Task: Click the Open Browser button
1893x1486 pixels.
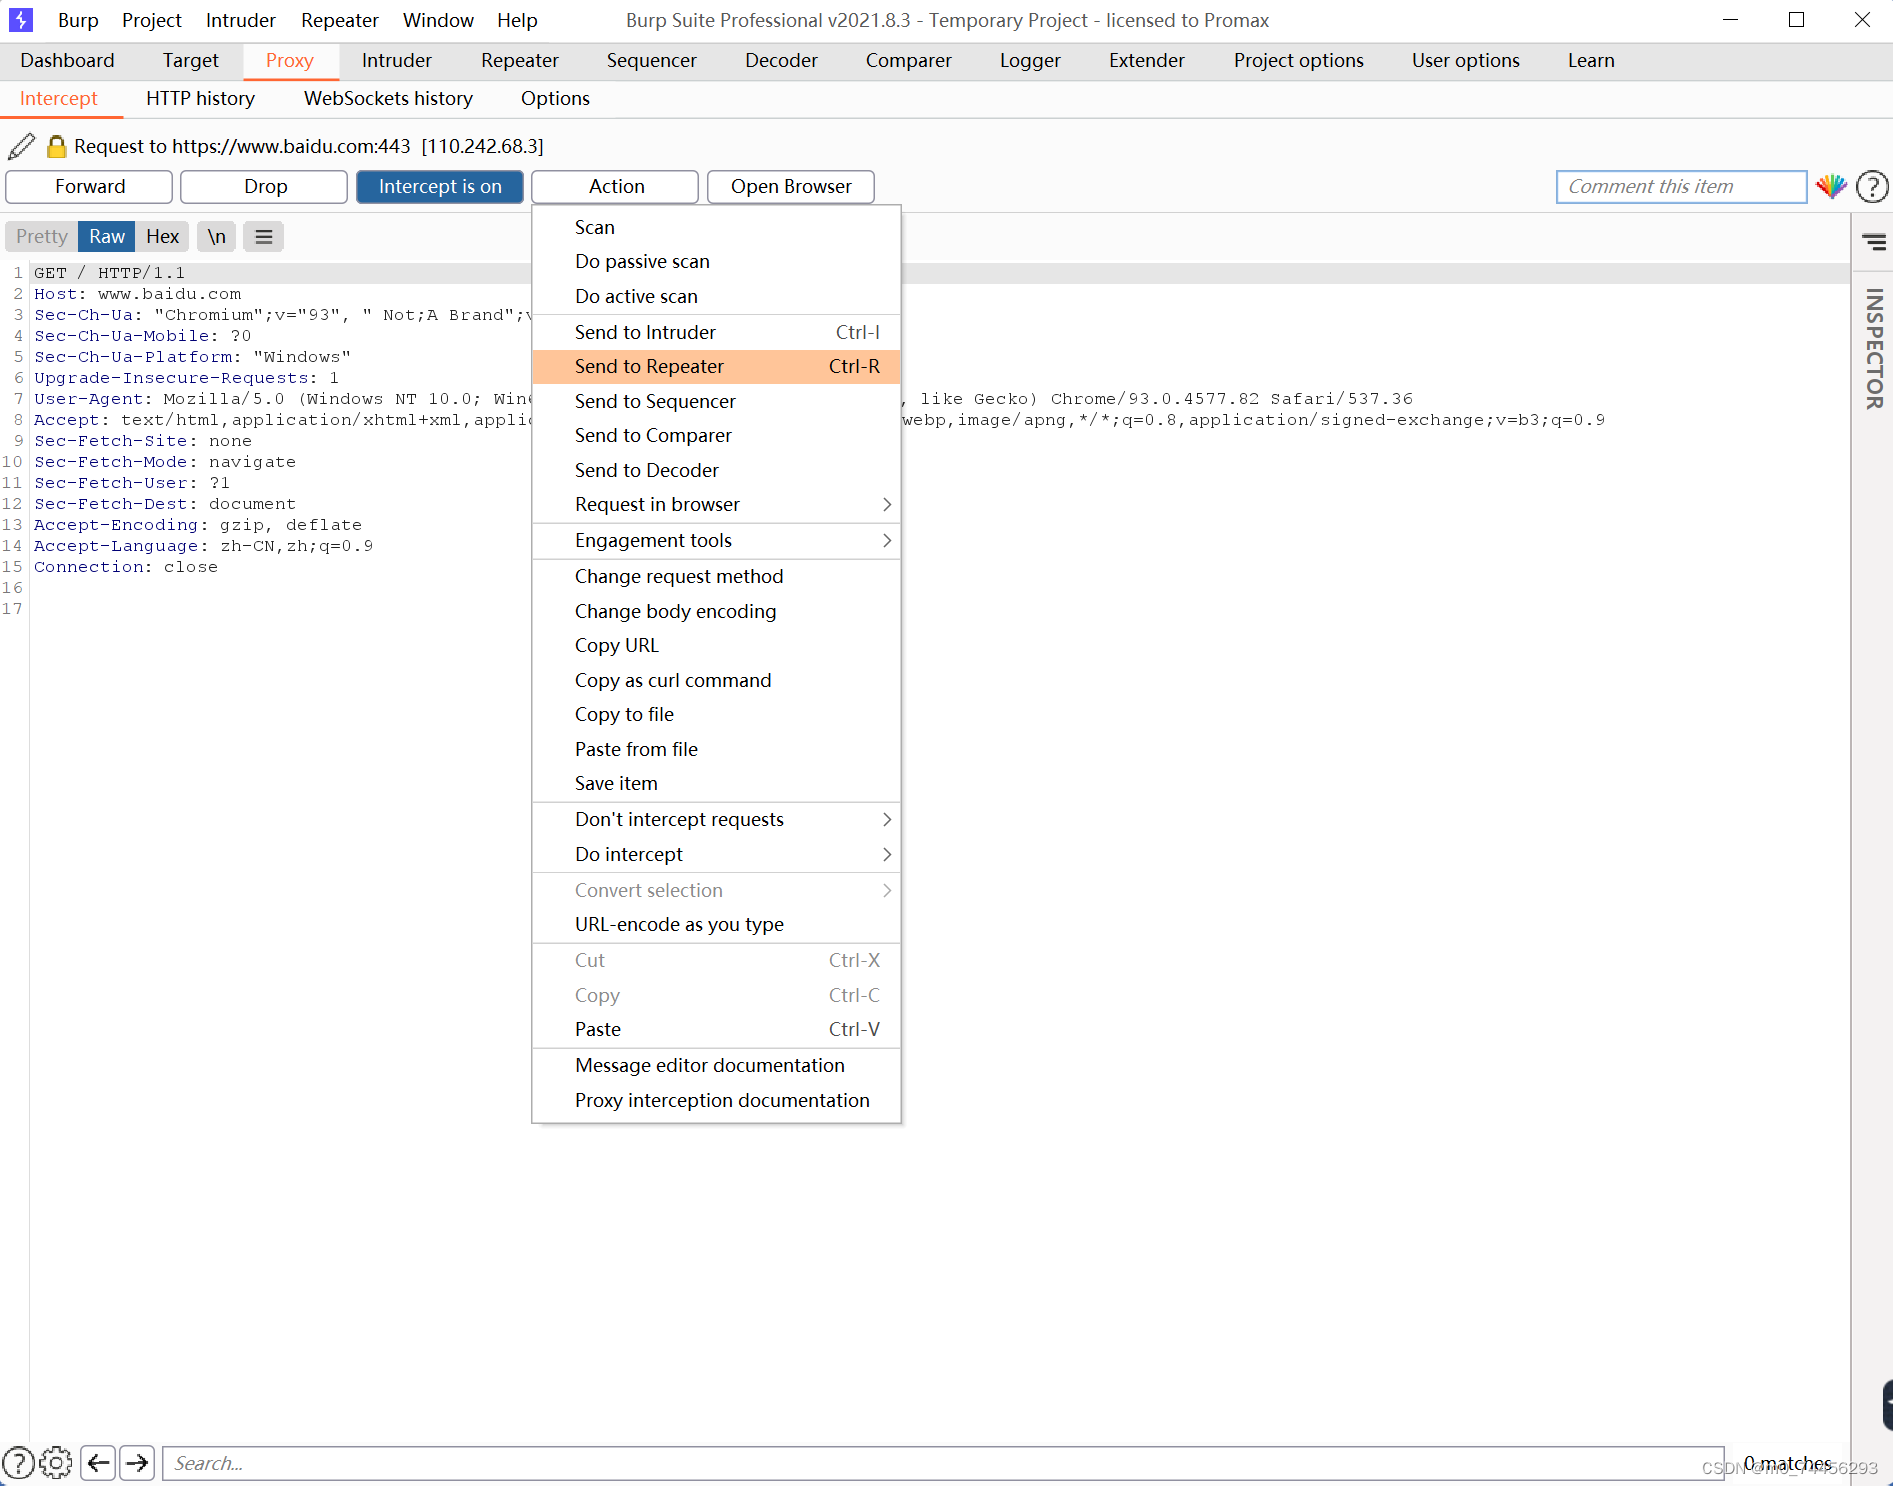Action: [791, 187]
